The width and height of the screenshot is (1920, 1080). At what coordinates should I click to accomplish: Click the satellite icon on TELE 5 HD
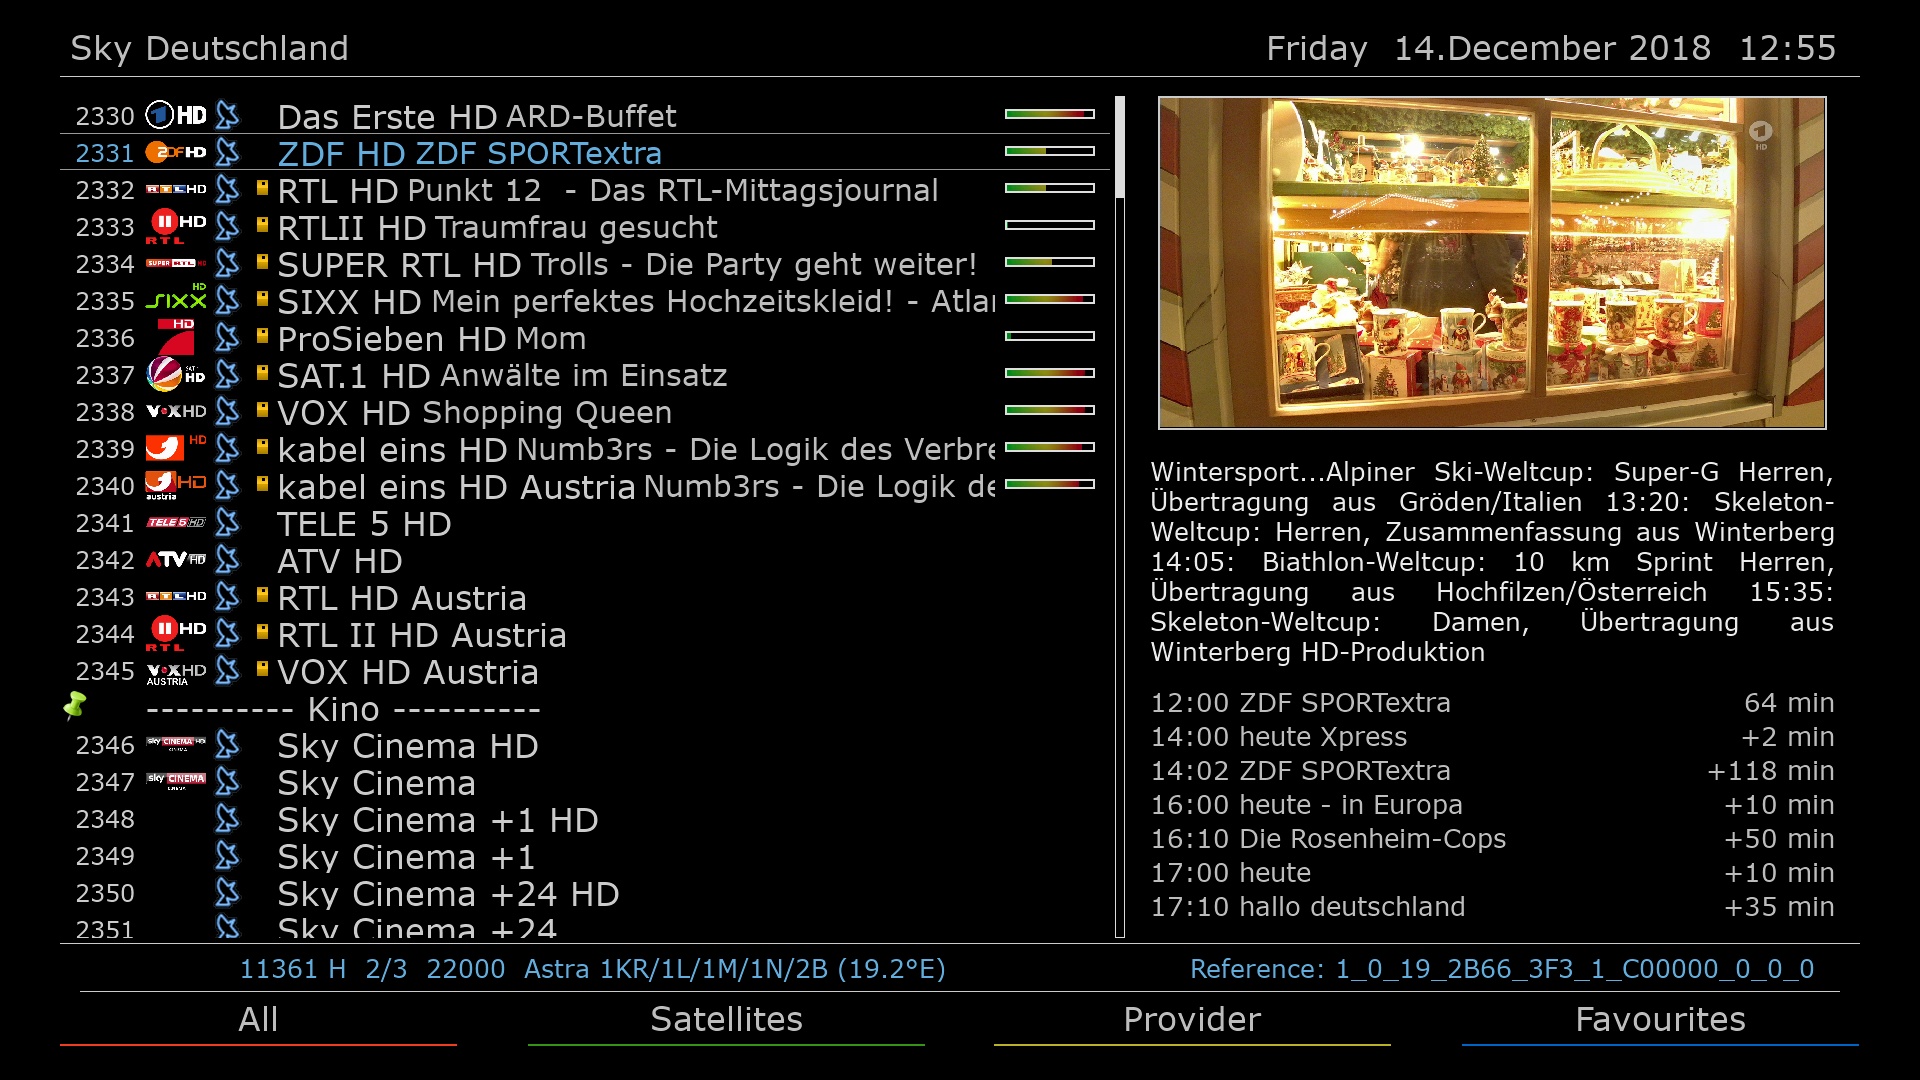[228, 523]
